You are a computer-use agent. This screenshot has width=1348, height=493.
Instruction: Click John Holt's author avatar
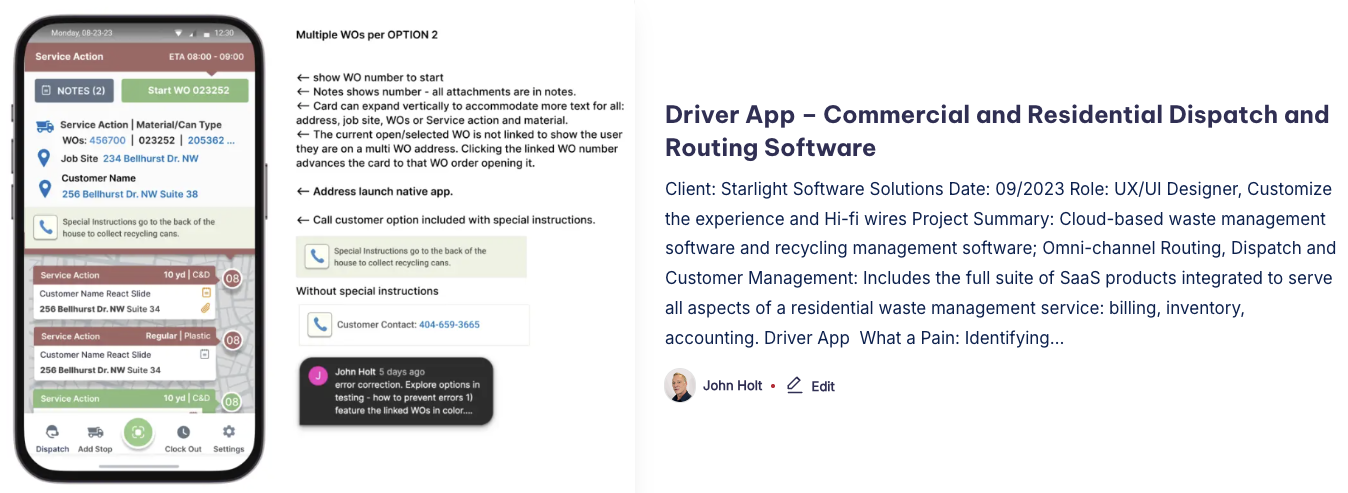(x=679, y=385)
